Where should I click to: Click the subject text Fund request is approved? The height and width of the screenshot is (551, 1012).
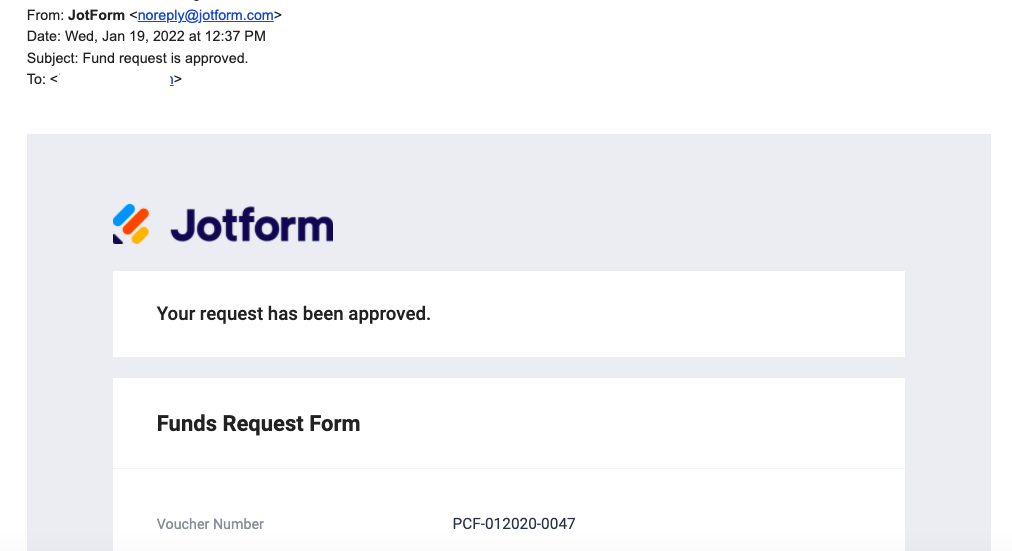pos(165,58)
